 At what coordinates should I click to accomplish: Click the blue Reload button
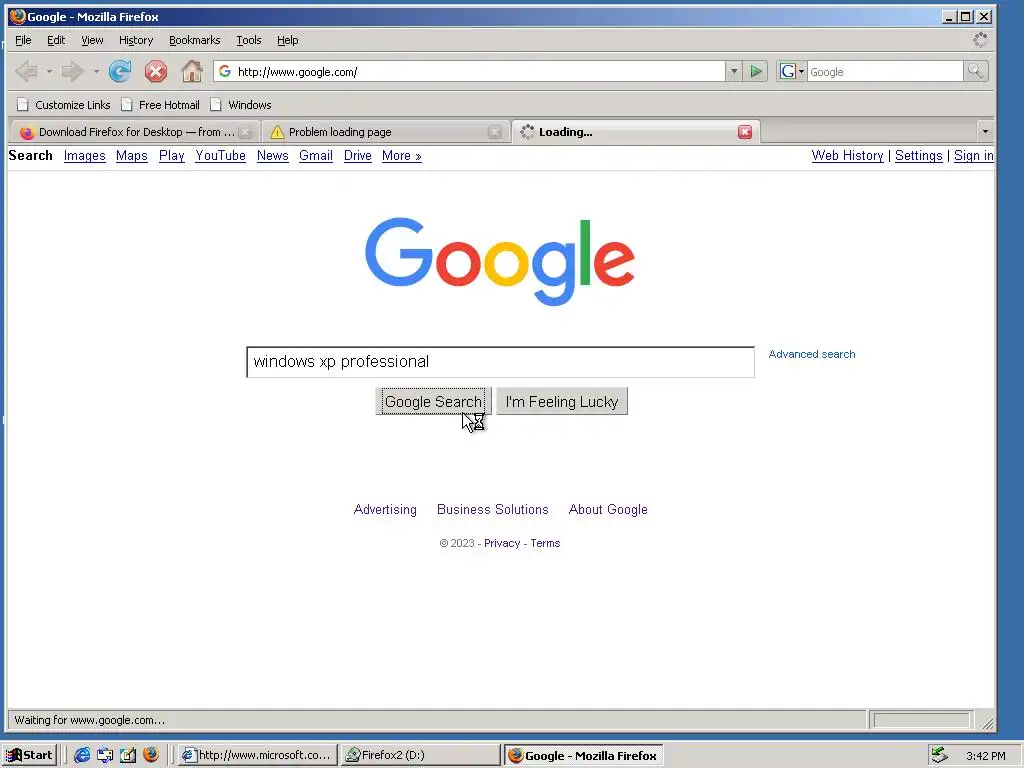[x=120, y=71]
